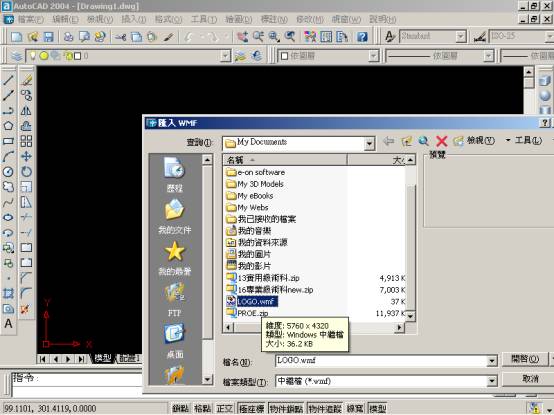
Task: Select the Spline tool
Action: pyautogui.click(x=8, y=202)
